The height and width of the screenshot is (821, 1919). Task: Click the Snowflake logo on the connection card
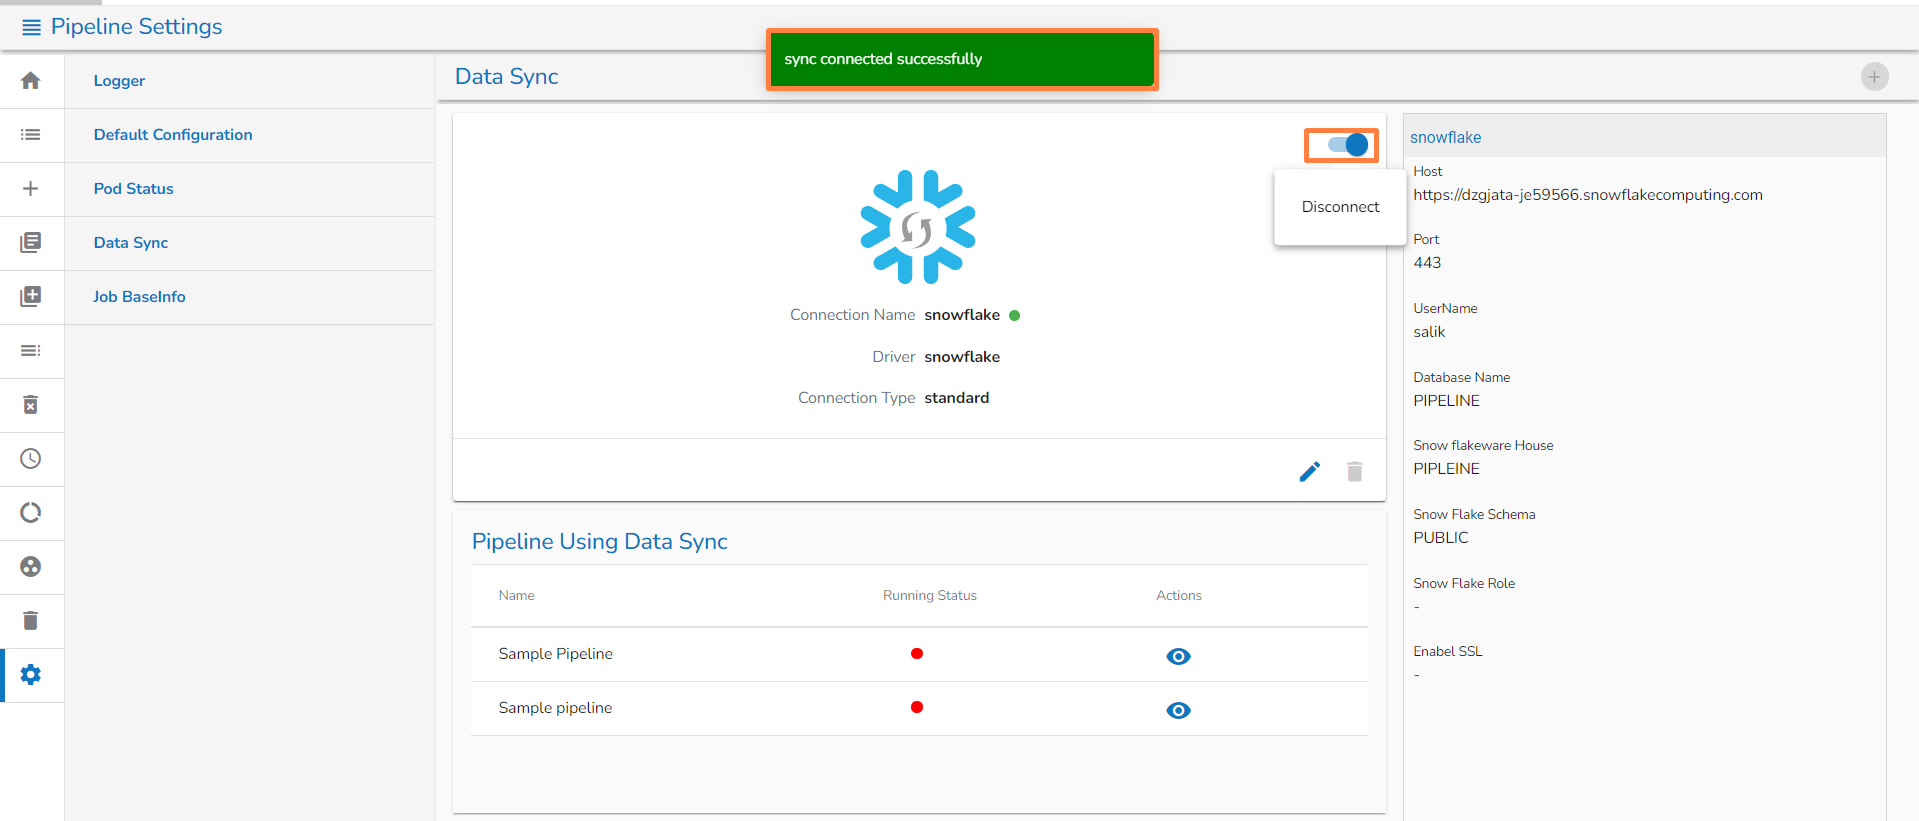pos(918,227)
